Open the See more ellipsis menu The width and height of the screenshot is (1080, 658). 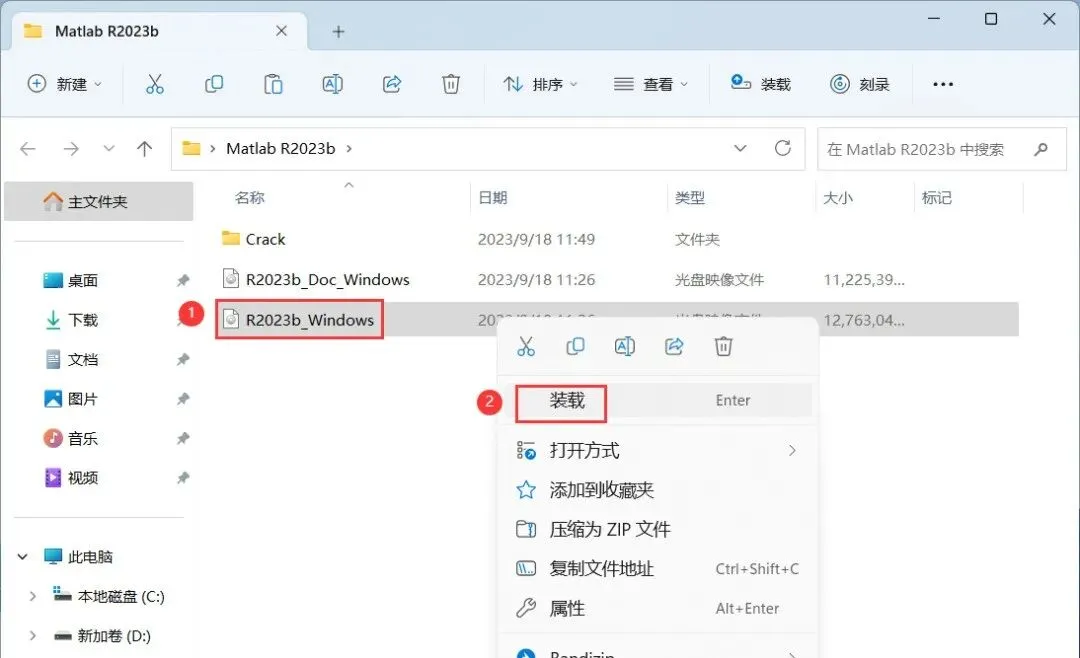pos(943,84)
